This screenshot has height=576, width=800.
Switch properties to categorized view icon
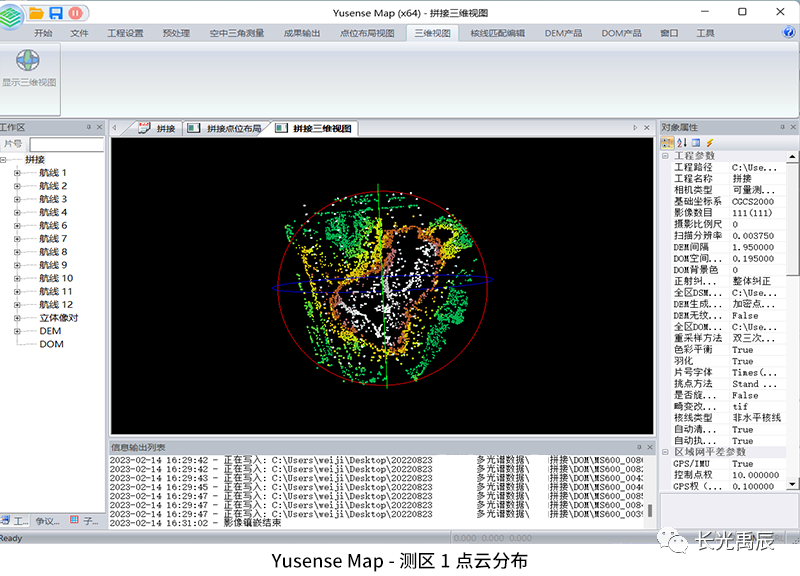(667, 143)
